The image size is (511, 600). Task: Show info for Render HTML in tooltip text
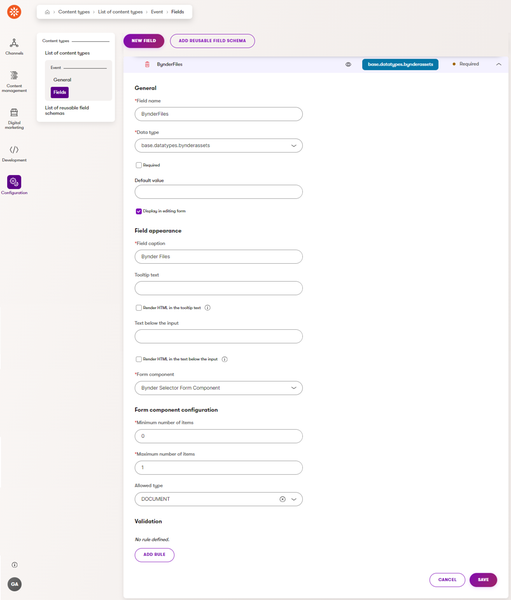(x=207, y=308)
